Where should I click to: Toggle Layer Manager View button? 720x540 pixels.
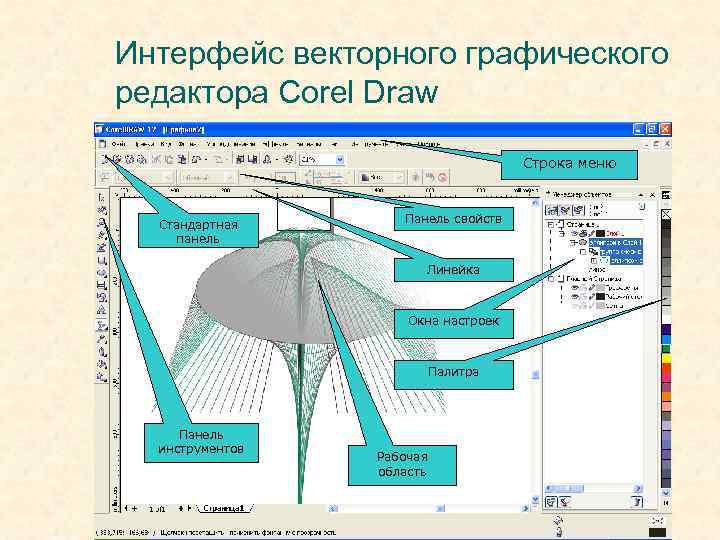pos(579,210)
